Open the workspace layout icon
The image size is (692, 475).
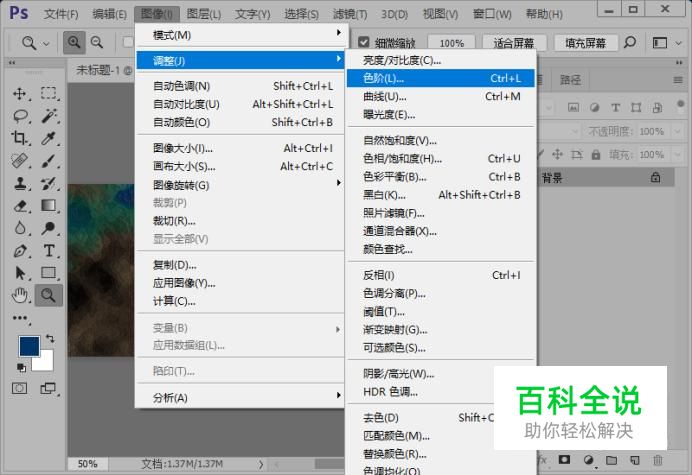pos(660,43)
